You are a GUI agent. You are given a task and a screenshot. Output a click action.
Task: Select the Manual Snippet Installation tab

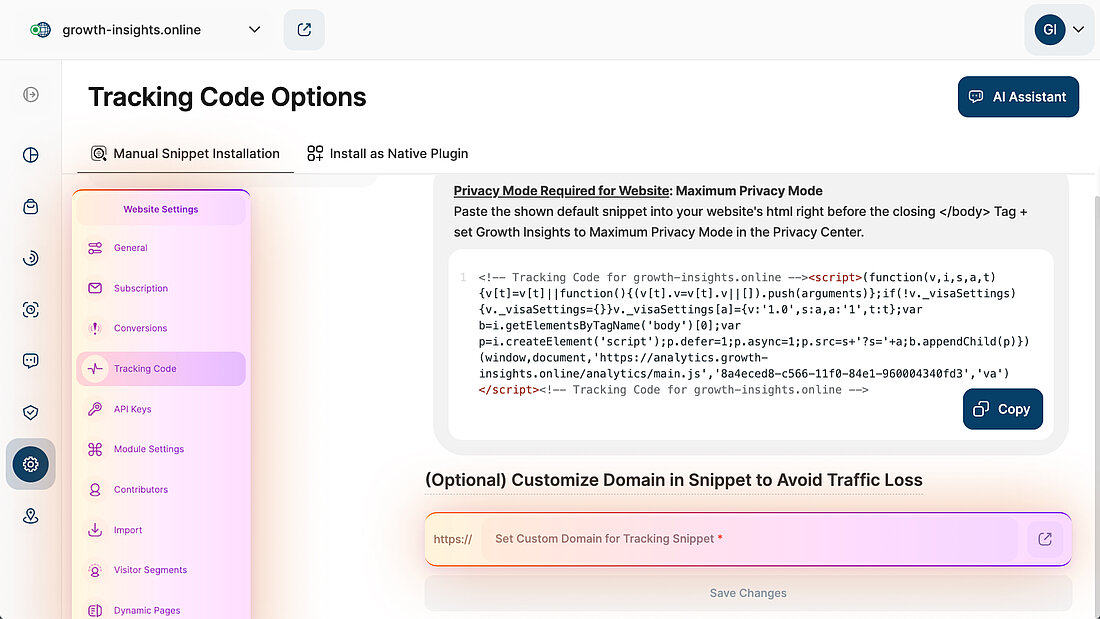coord(185,153)
